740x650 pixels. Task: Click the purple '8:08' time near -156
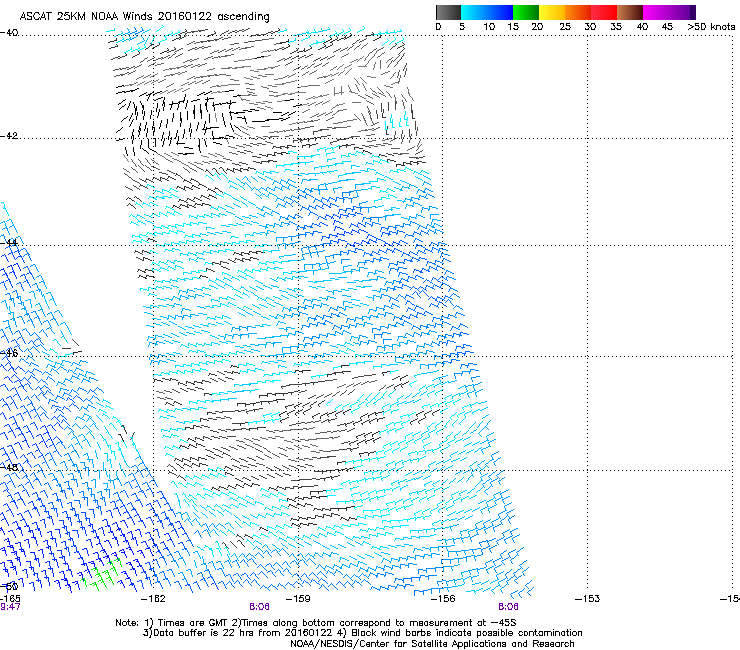point(508,607)
